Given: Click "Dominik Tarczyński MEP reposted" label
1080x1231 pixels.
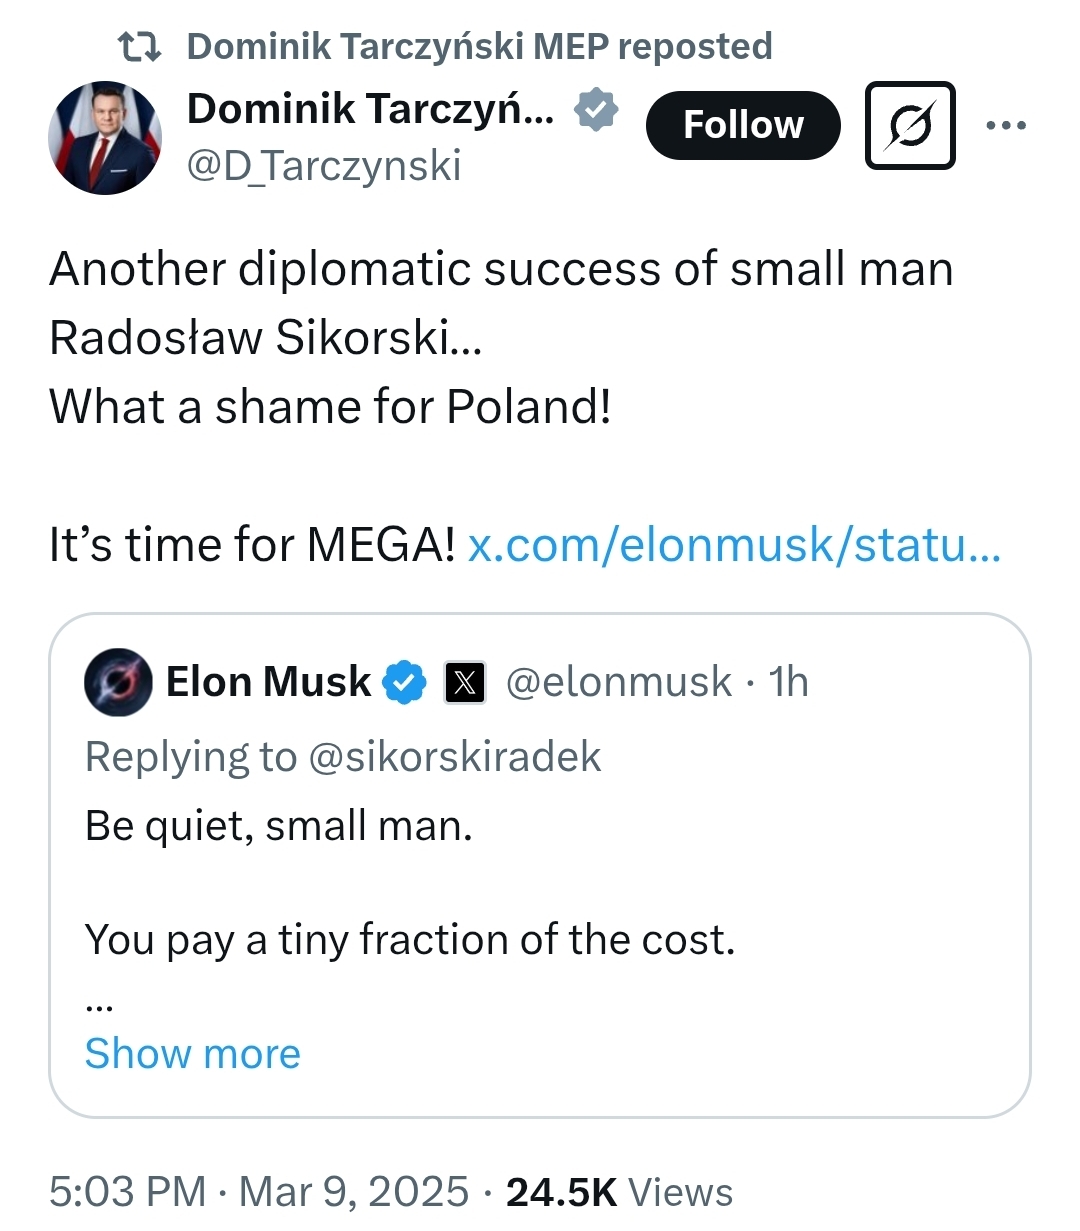Looking at the screenshot, I should tap(479, 46).
